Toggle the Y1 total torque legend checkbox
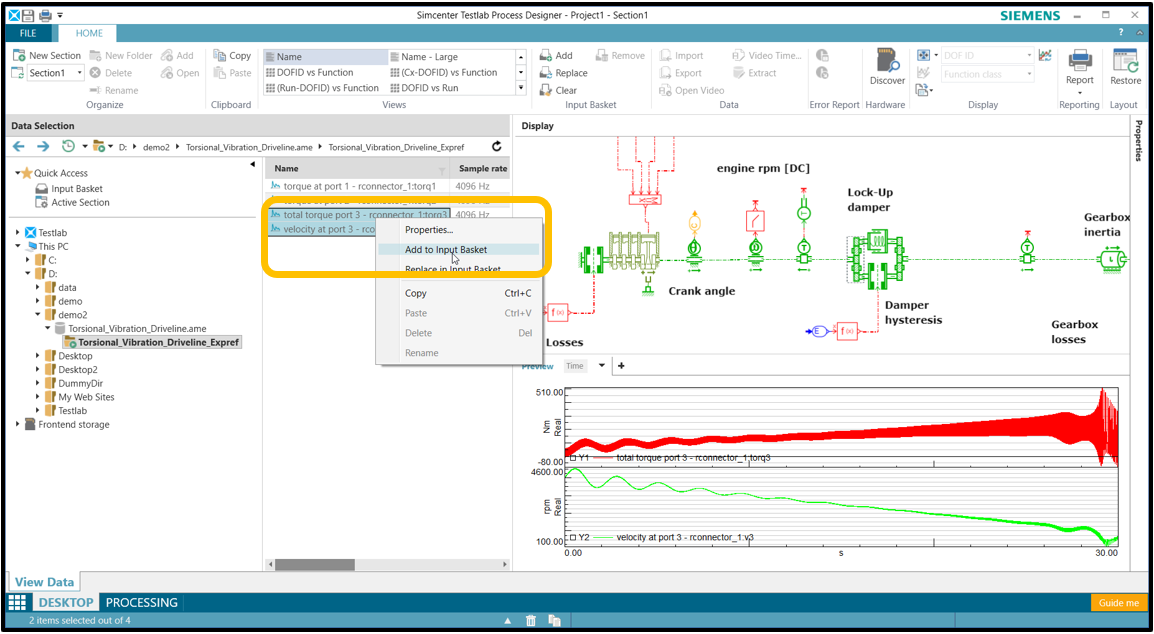The image size is (1154, 634). click(x=573, y=458)
